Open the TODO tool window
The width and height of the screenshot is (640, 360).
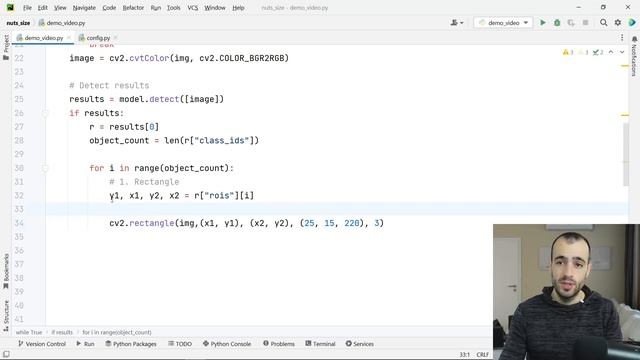point(180,344)
